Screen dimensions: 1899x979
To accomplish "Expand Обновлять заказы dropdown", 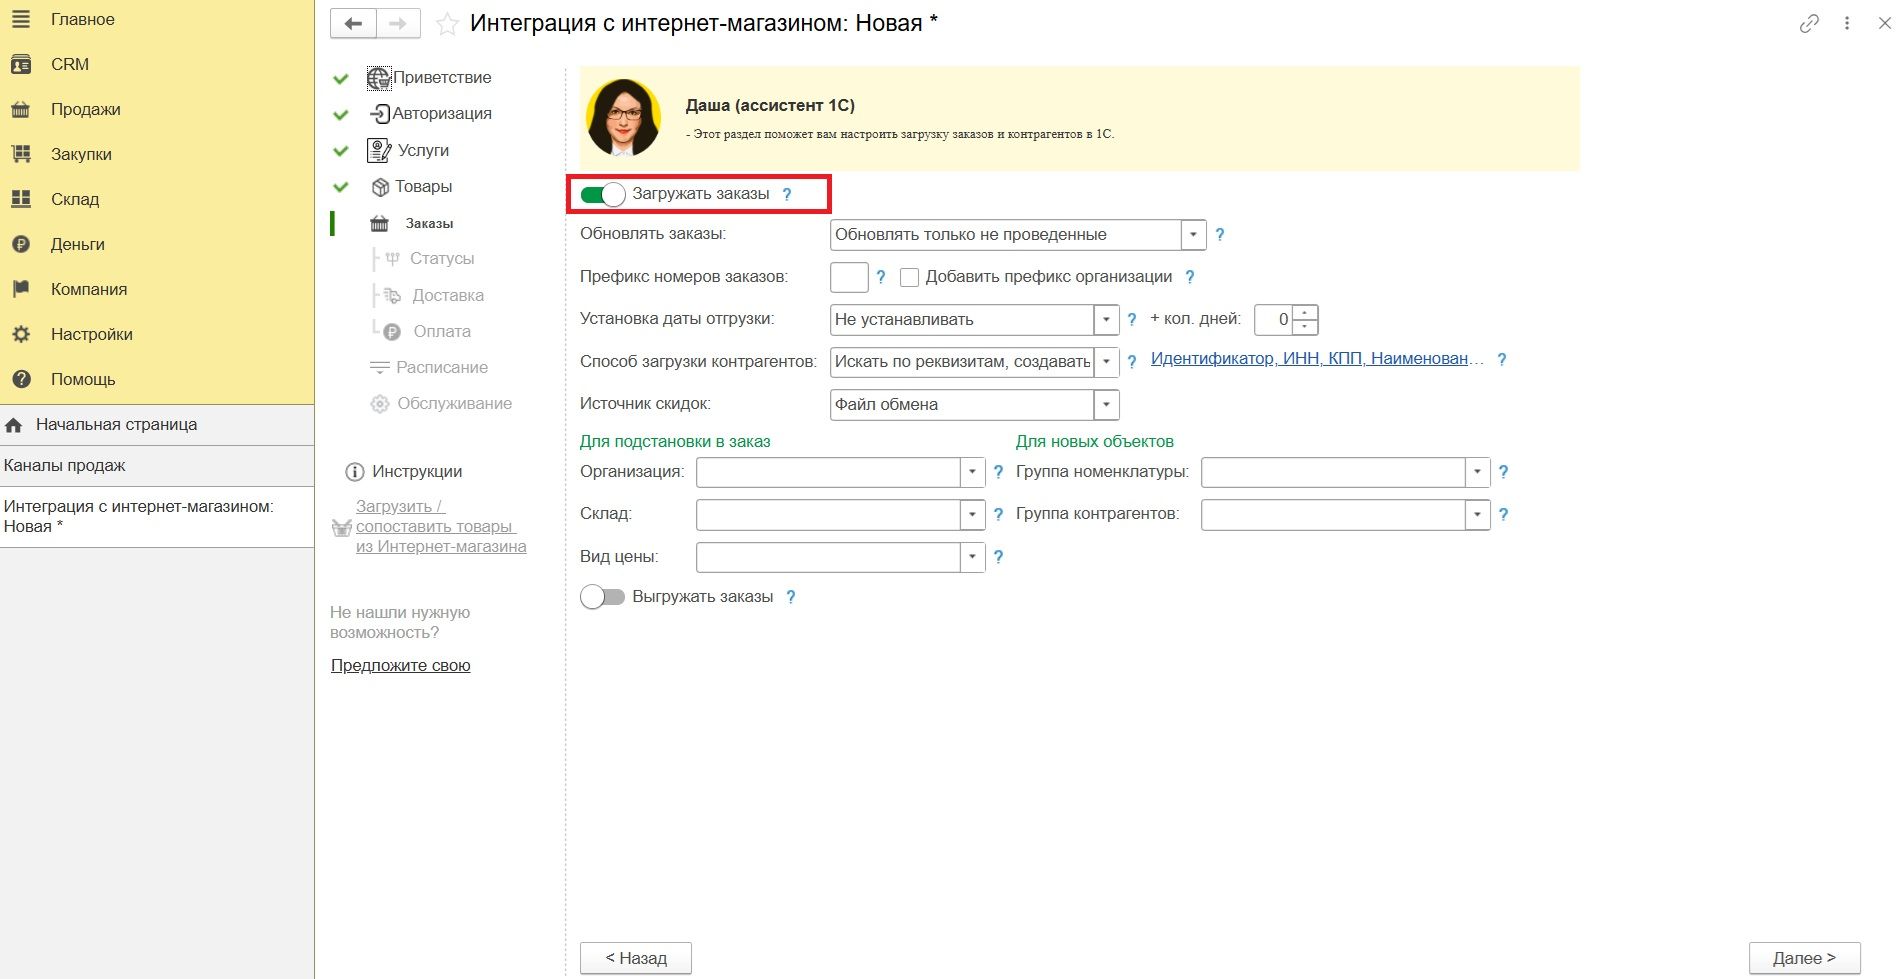I will coord(1193,235).
